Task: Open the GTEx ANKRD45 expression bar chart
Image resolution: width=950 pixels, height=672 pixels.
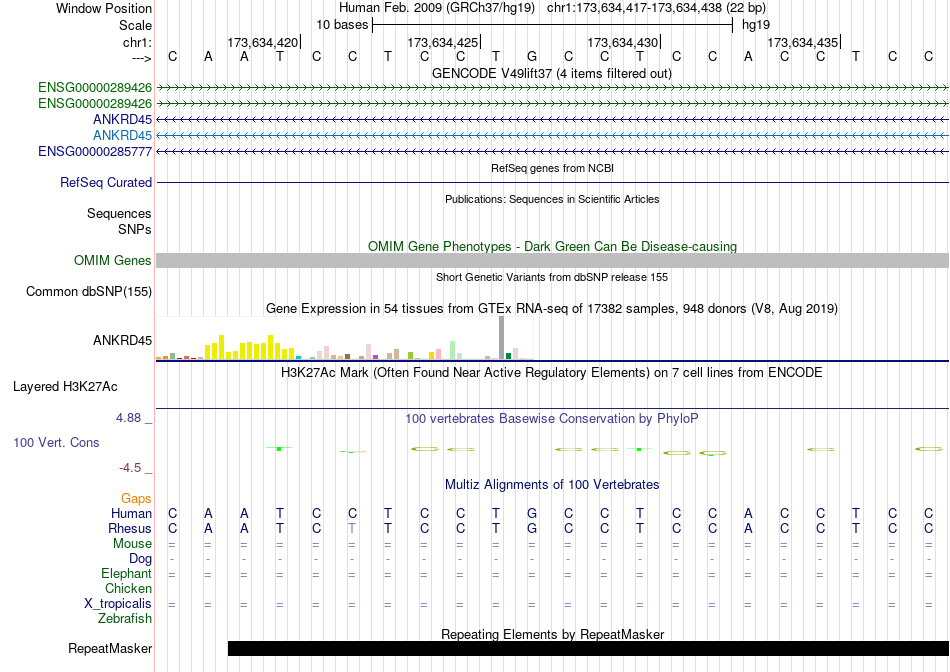Action: tap(344, 338)
